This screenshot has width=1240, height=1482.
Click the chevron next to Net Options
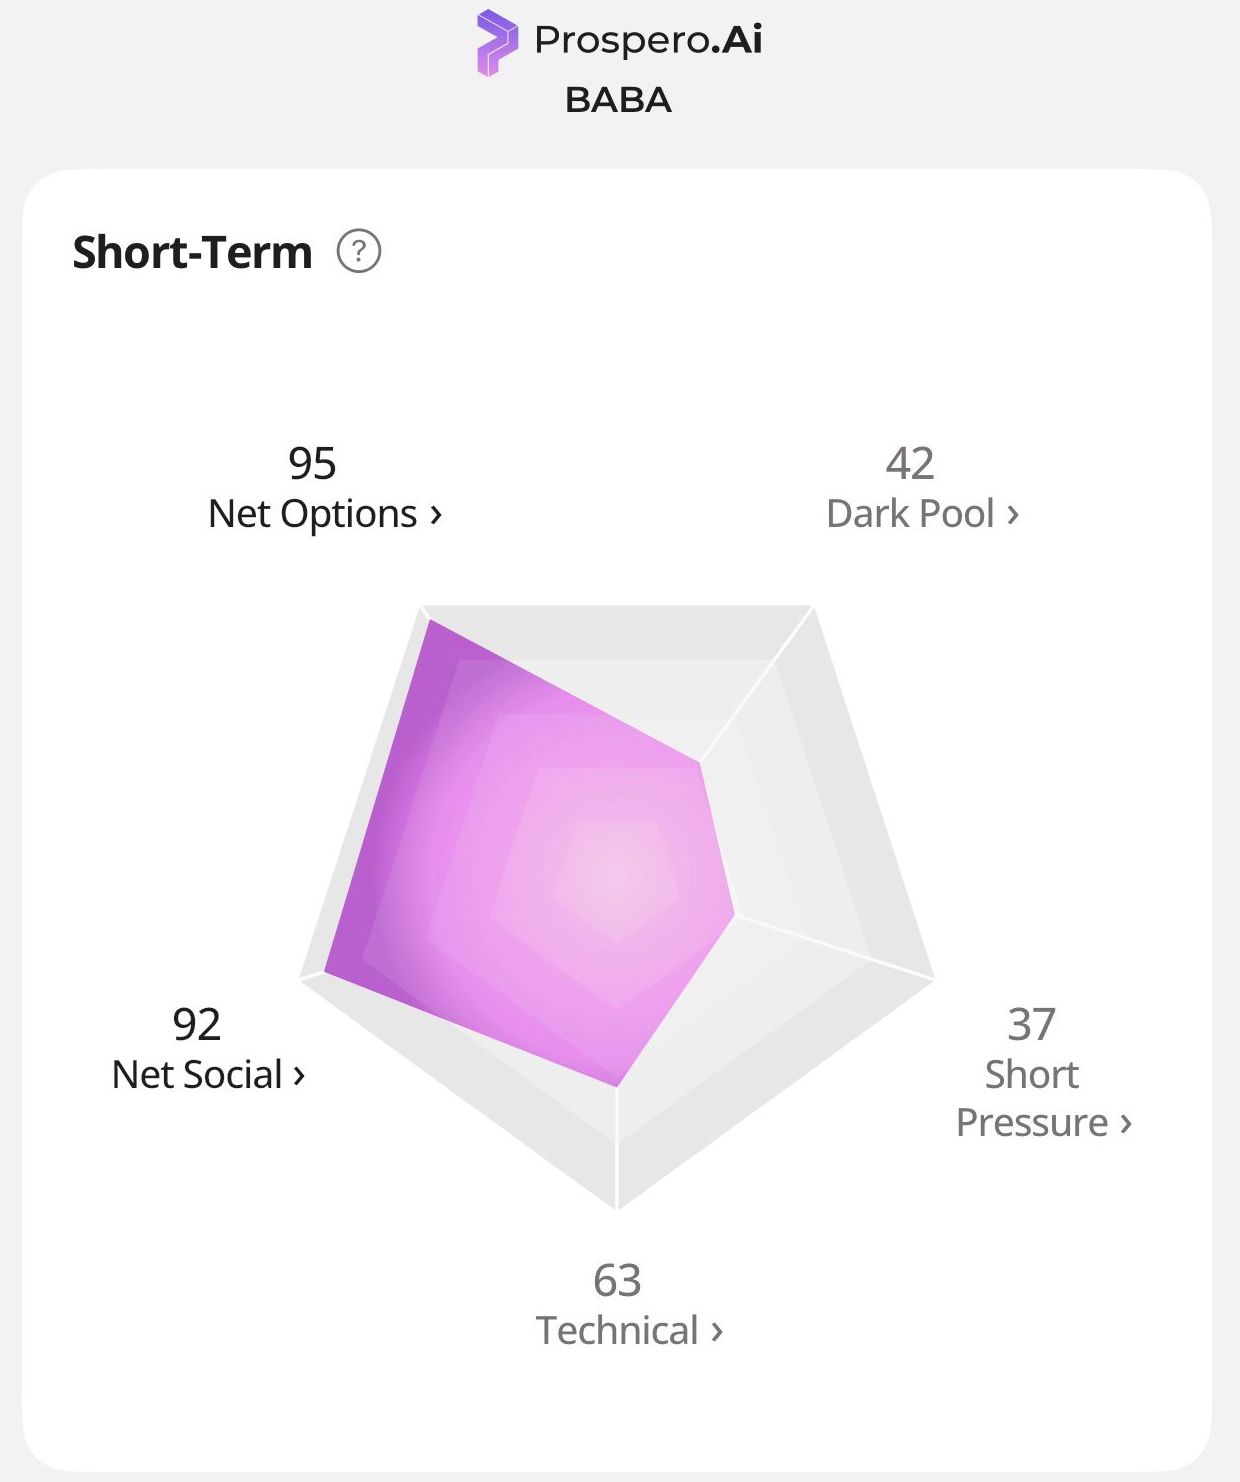436,515
